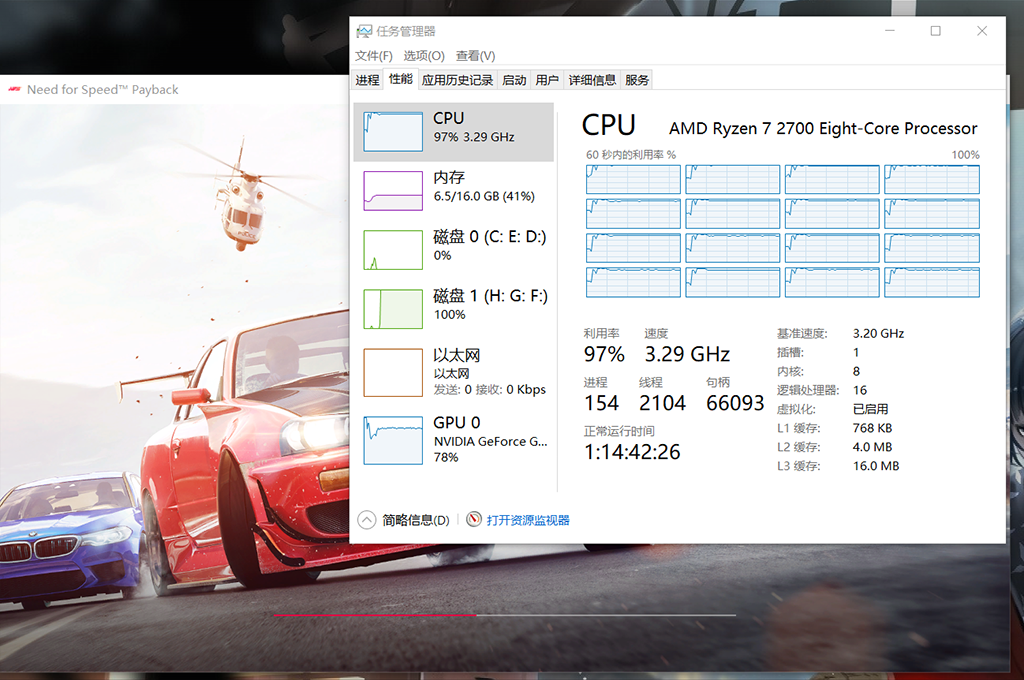Screen dimensions: 1024x680
Task: Switch to the 进程 tab
Action: 368,80
